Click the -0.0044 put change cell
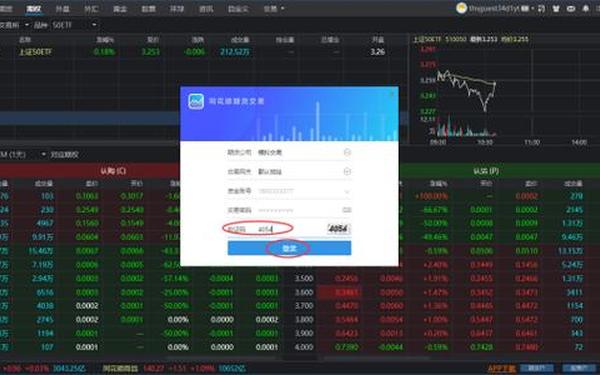The image size is (600, 375). point(390,347)
